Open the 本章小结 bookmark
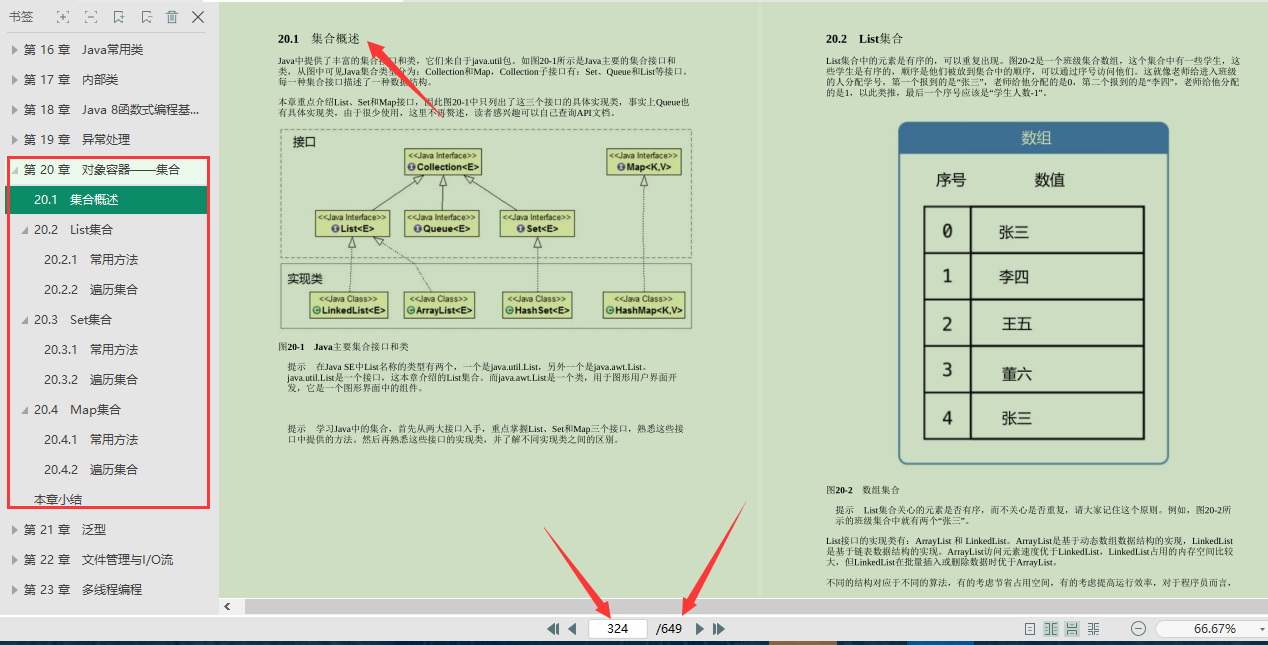 click(x=58, y=499)
